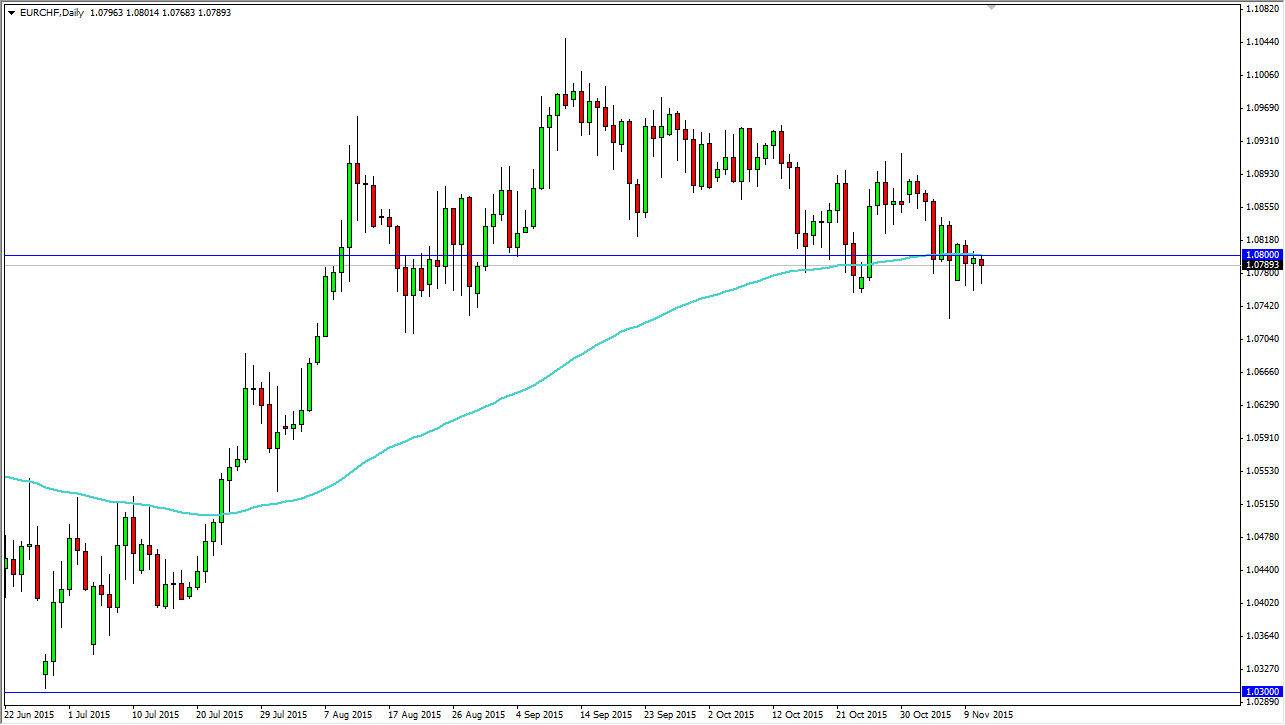Viewport: 1285px width, 725px height.
Task: Click the blue 1.03000 price label
Action: coord(1261,690)
